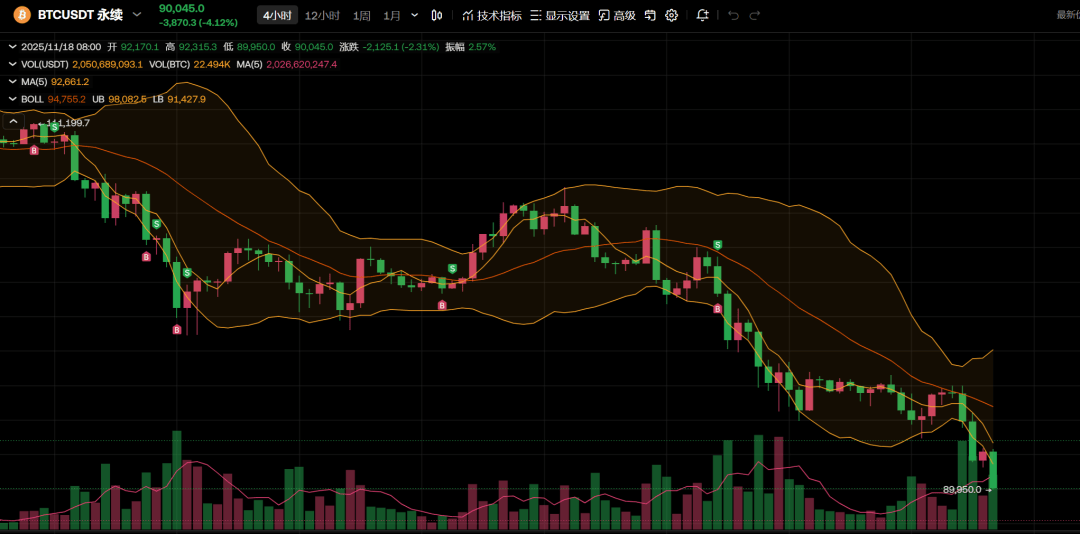Click the Bitcoin logo icon
Viewport: 1080px width, 534px height.
click(x=21, y=15)
